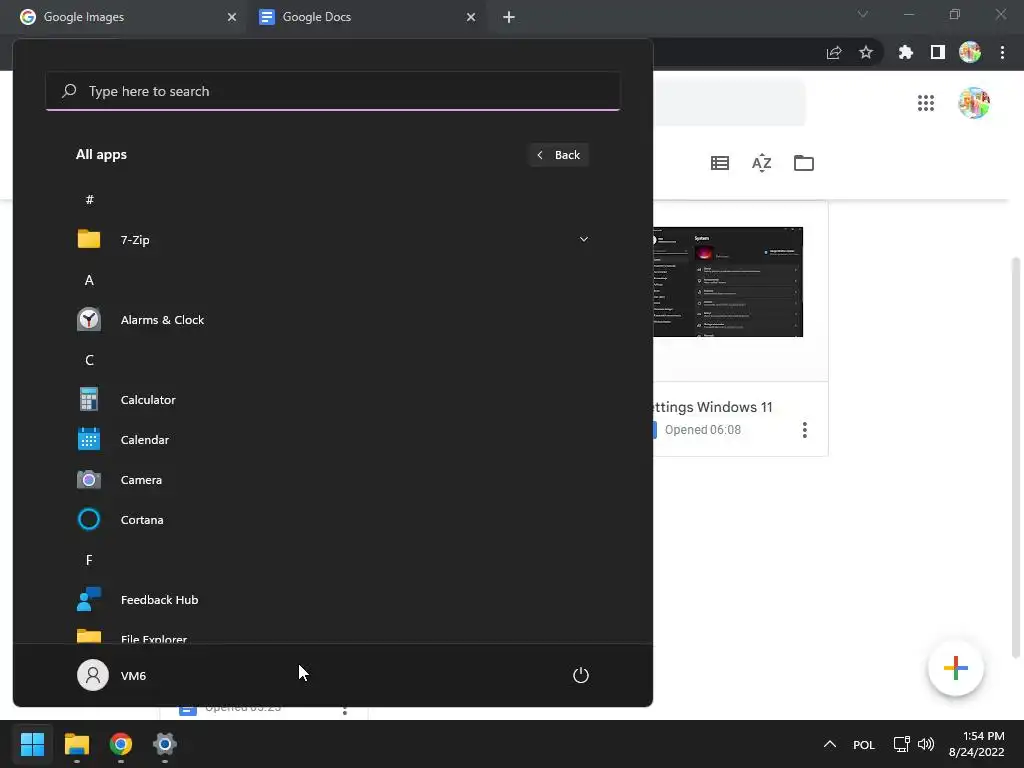The height and width of the screenshot is (768, 1024).
Task: Open network and volume quick settings
Action: coord(914,744)
